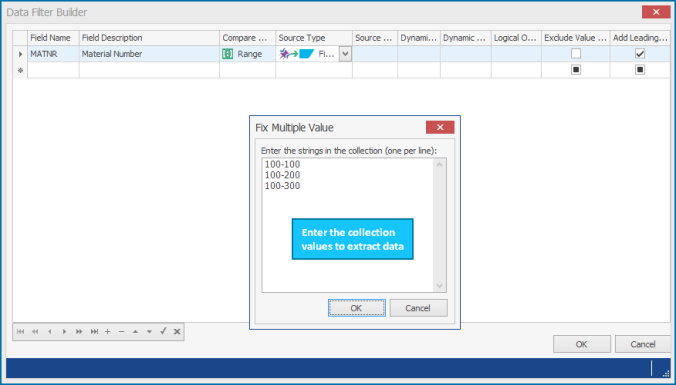Select the 100-200 line
Image resolution: width=676 pixels, height=385 pixels.
[282, 175]
